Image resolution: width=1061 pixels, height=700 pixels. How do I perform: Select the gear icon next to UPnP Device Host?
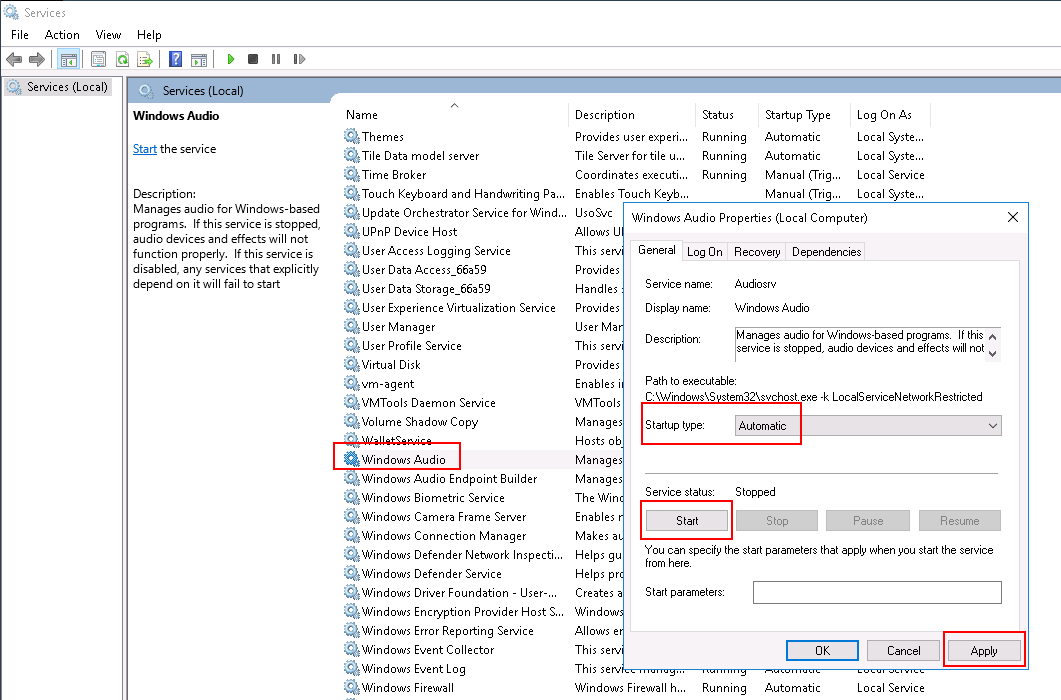point(351,231)
